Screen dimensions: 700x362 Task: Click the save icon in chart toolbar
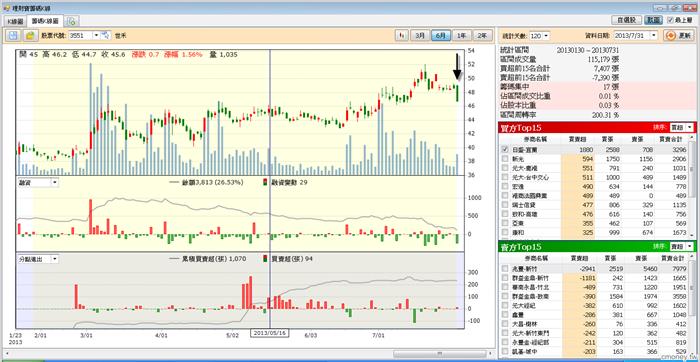[x=13, y=35]
